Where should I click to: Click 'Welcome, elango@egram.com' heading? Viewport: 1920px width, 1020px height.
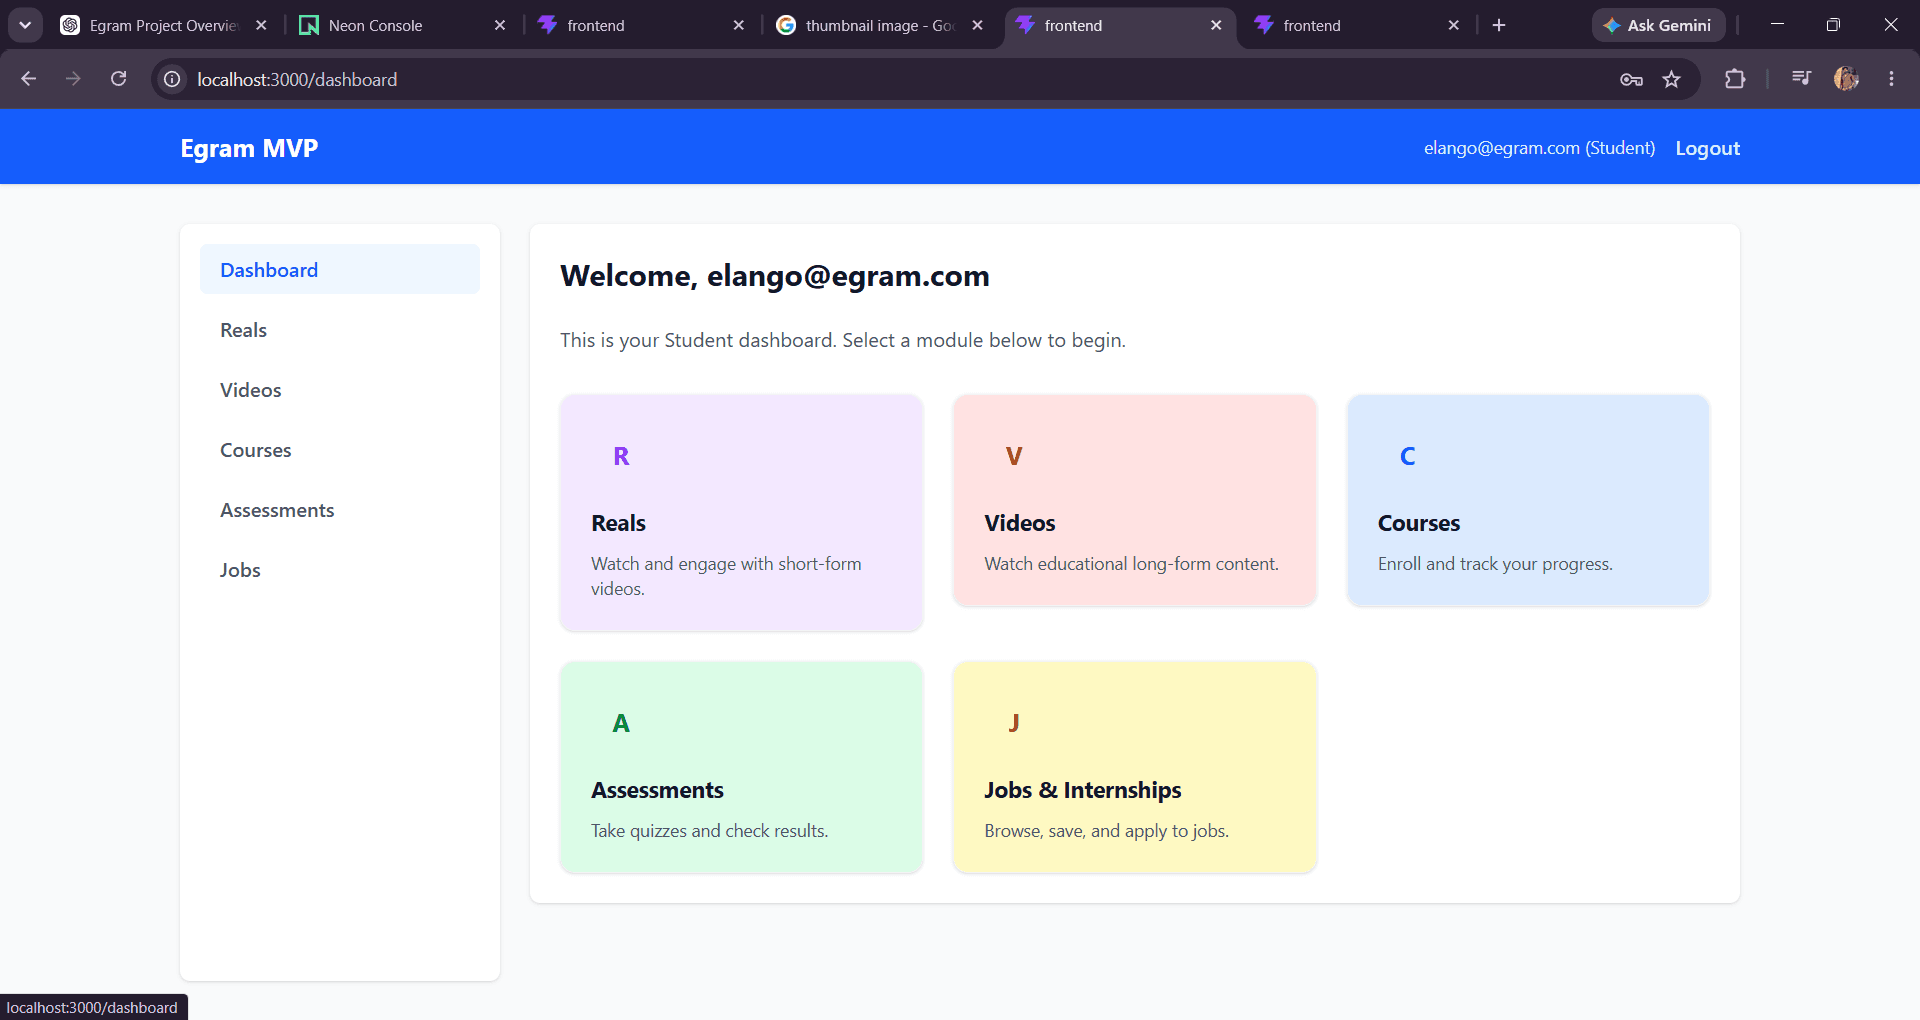coord(775,276)
